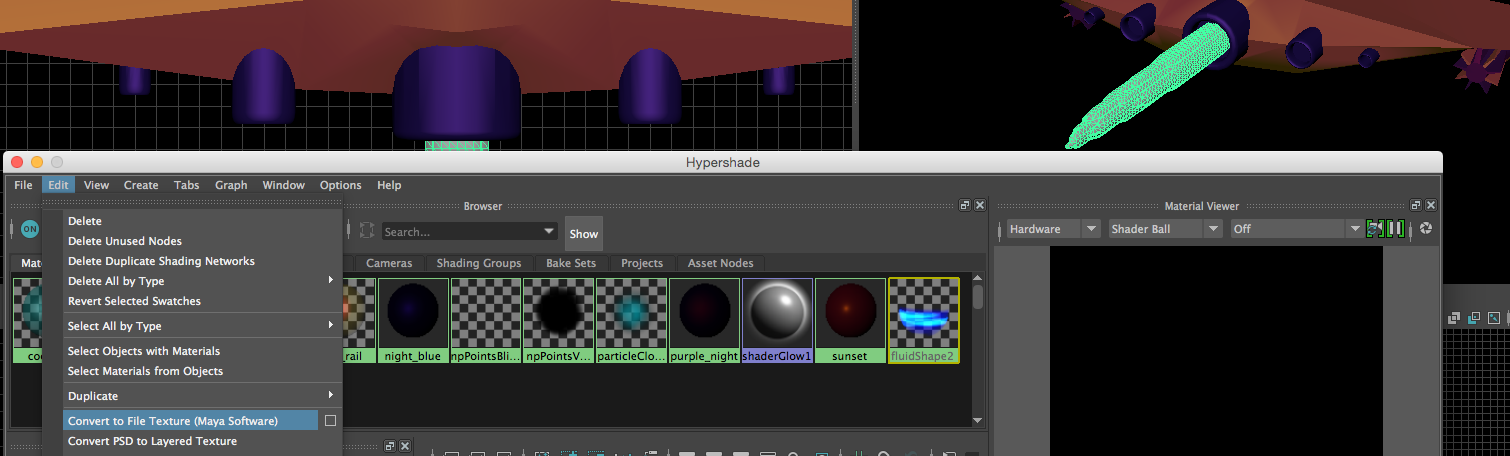
Task: Open the Graph menu
Action: [231, 185]
